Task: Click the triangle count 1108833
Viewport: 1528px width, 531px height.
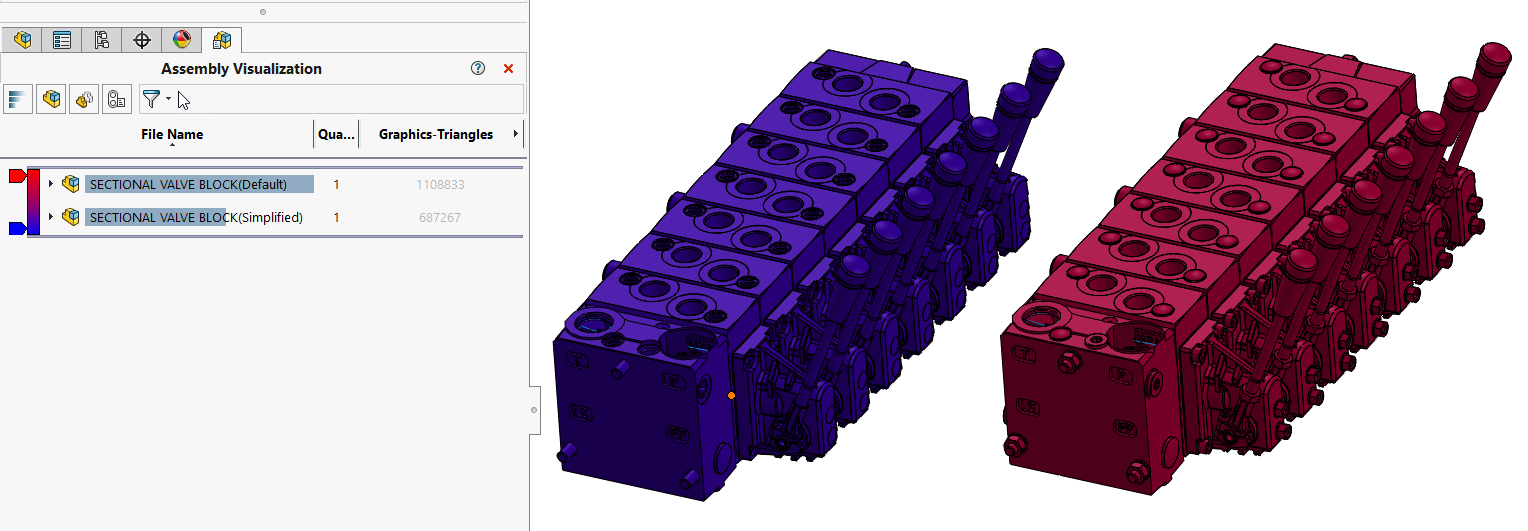Action: pos(440,185)
